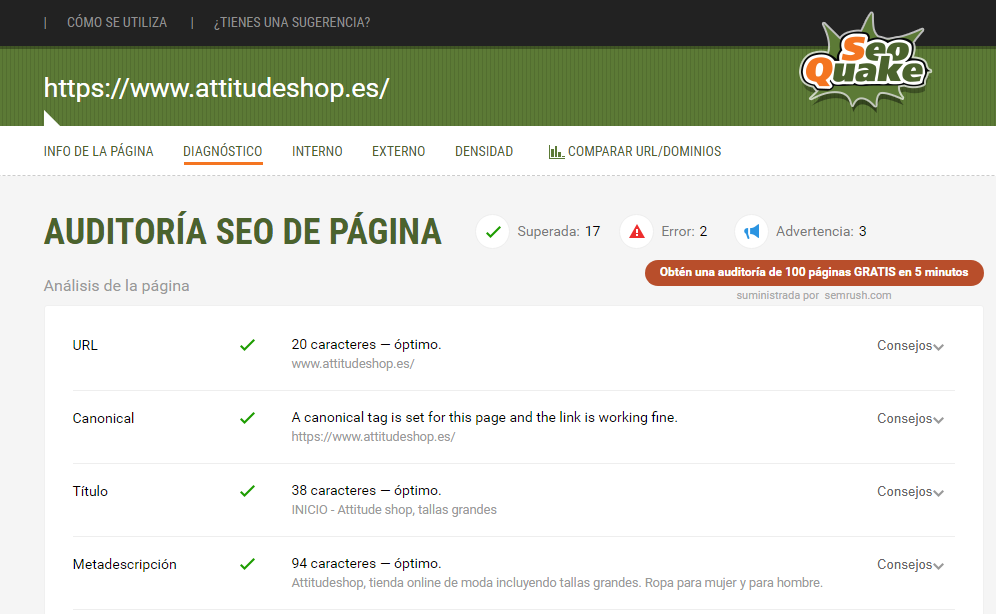
Task: Show Consejos tips for the Título row
Action: point(910,491)
